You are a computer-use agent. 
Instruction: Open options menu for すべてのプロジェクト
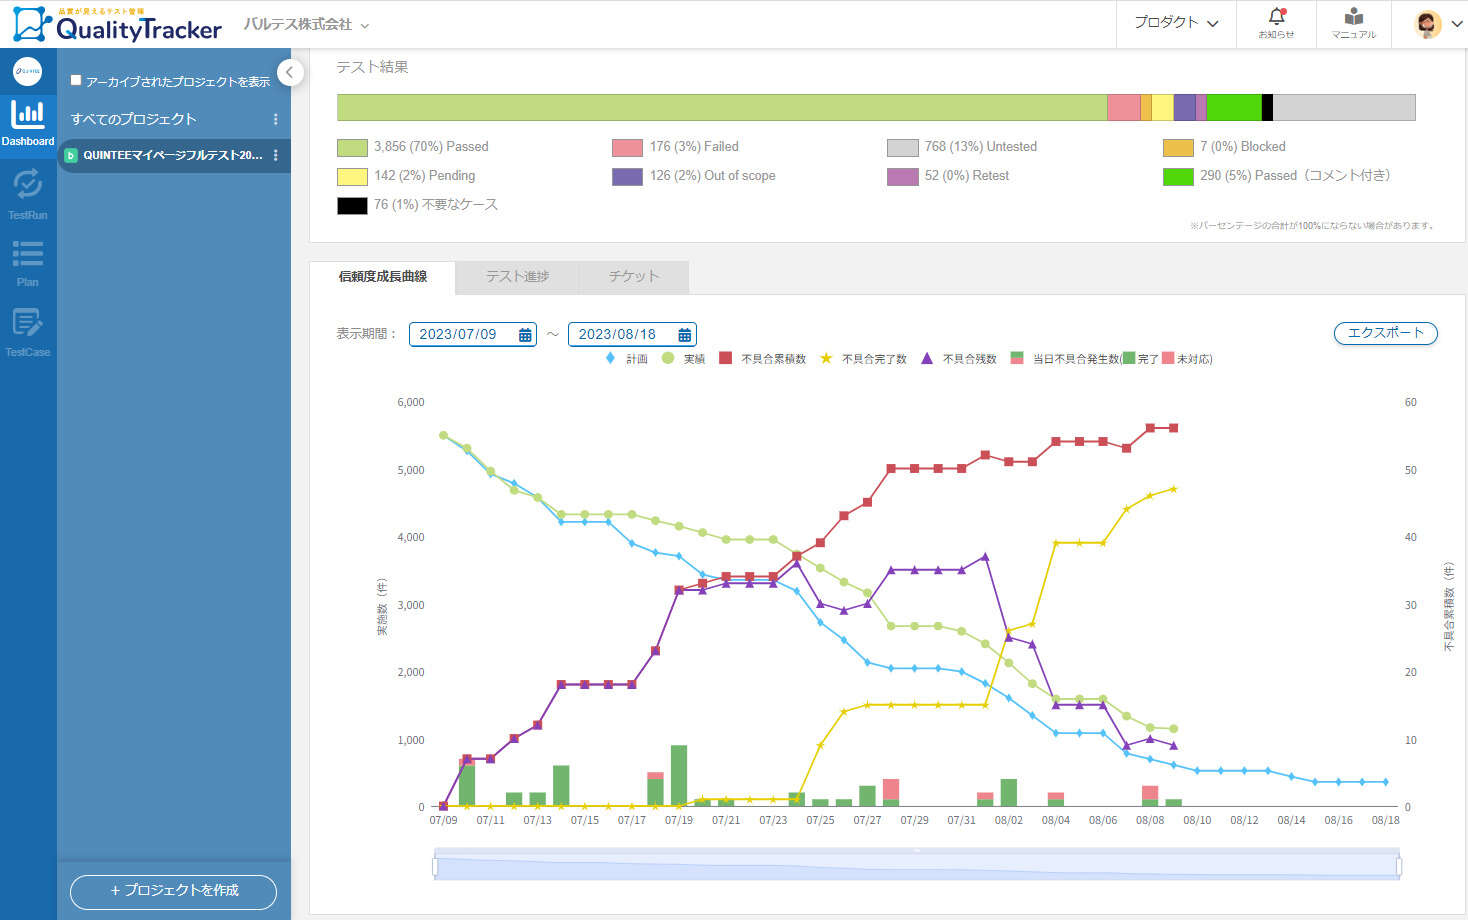[276, 119]
